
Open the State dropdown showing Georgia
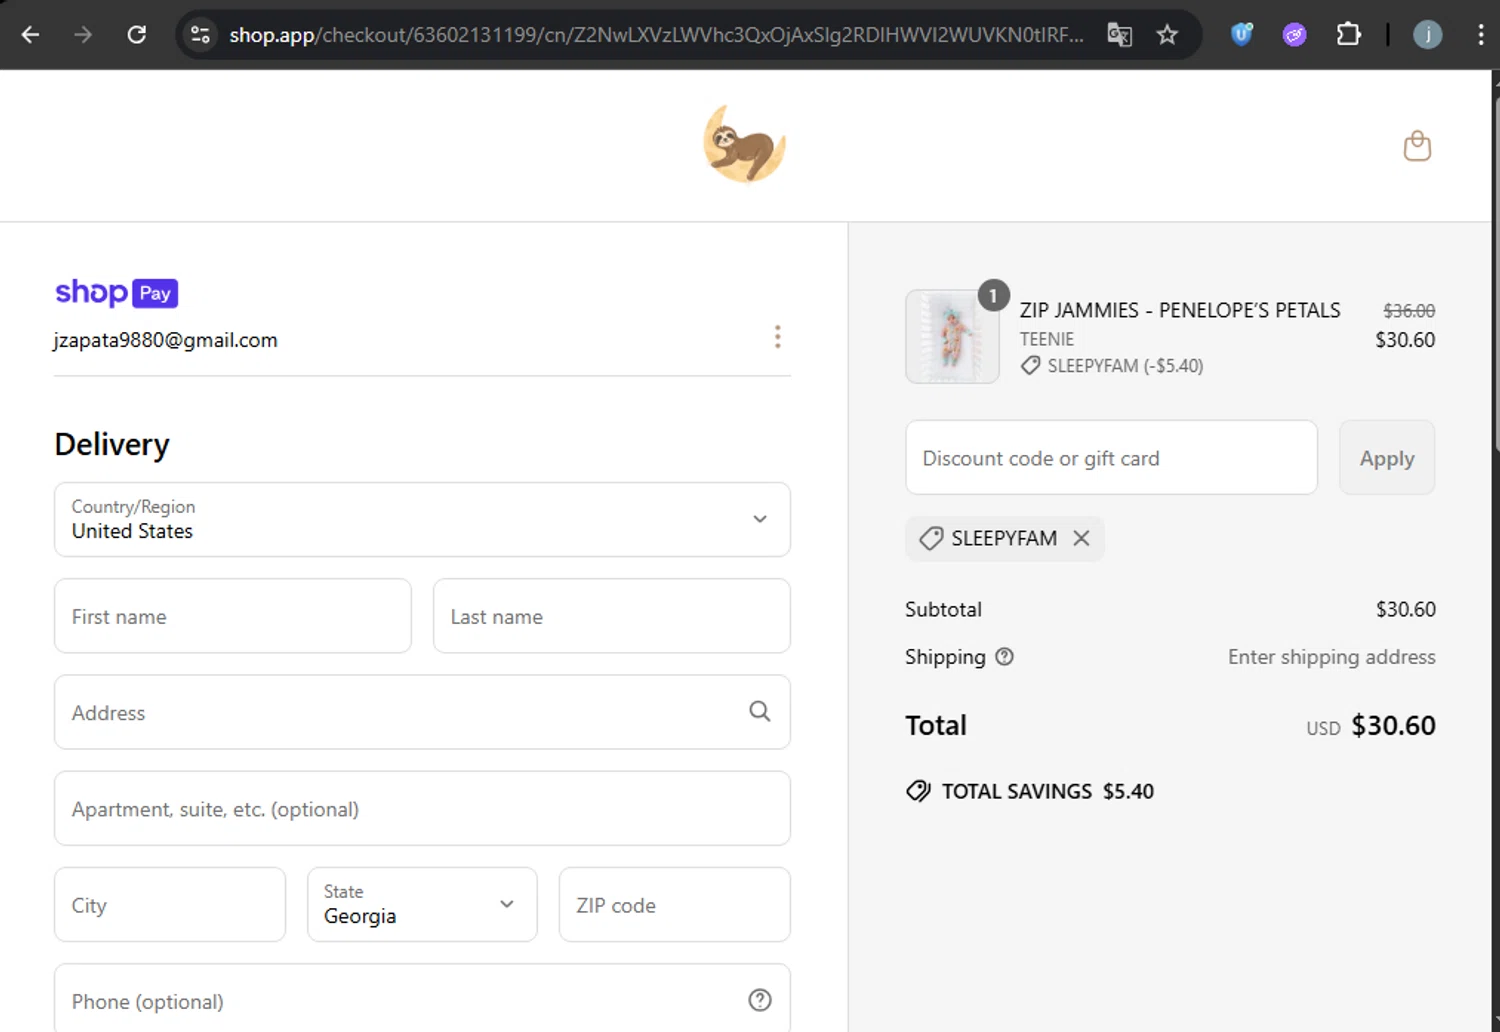pos(422,904)
